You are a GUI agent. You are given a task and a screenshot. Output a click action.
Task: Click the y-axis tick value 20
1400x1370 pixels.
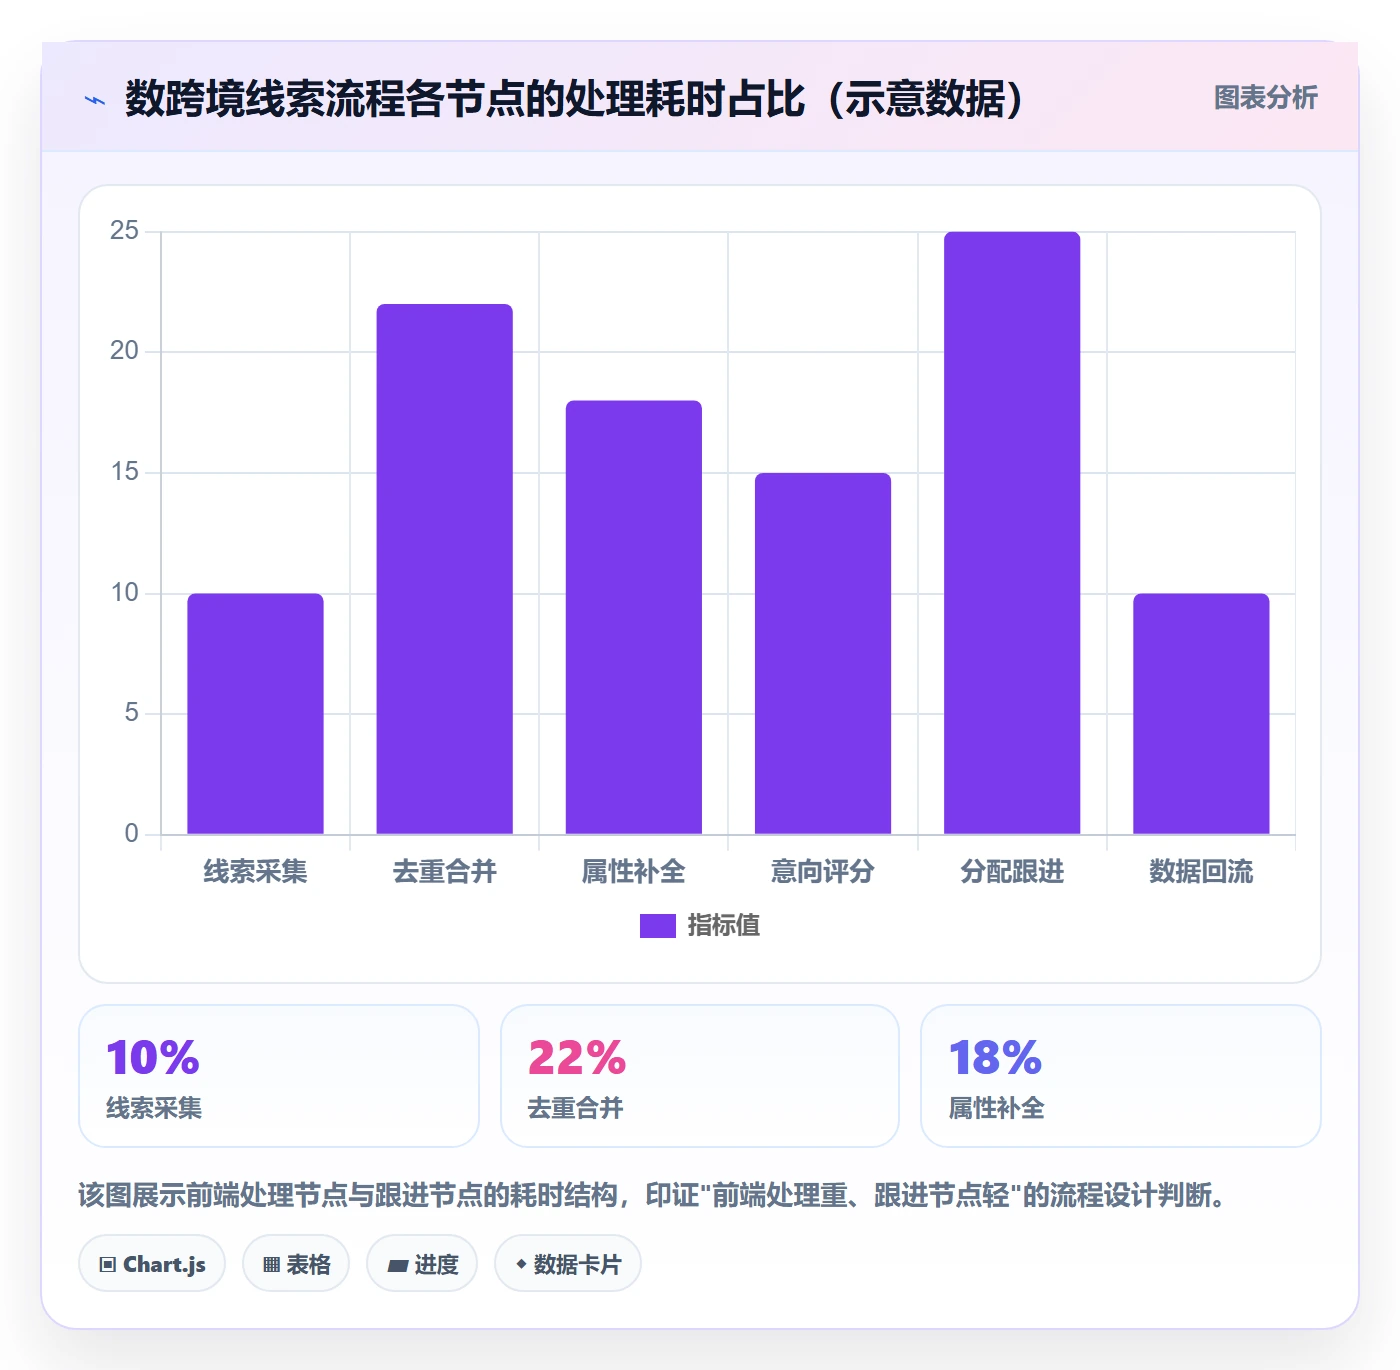point(124,351)
